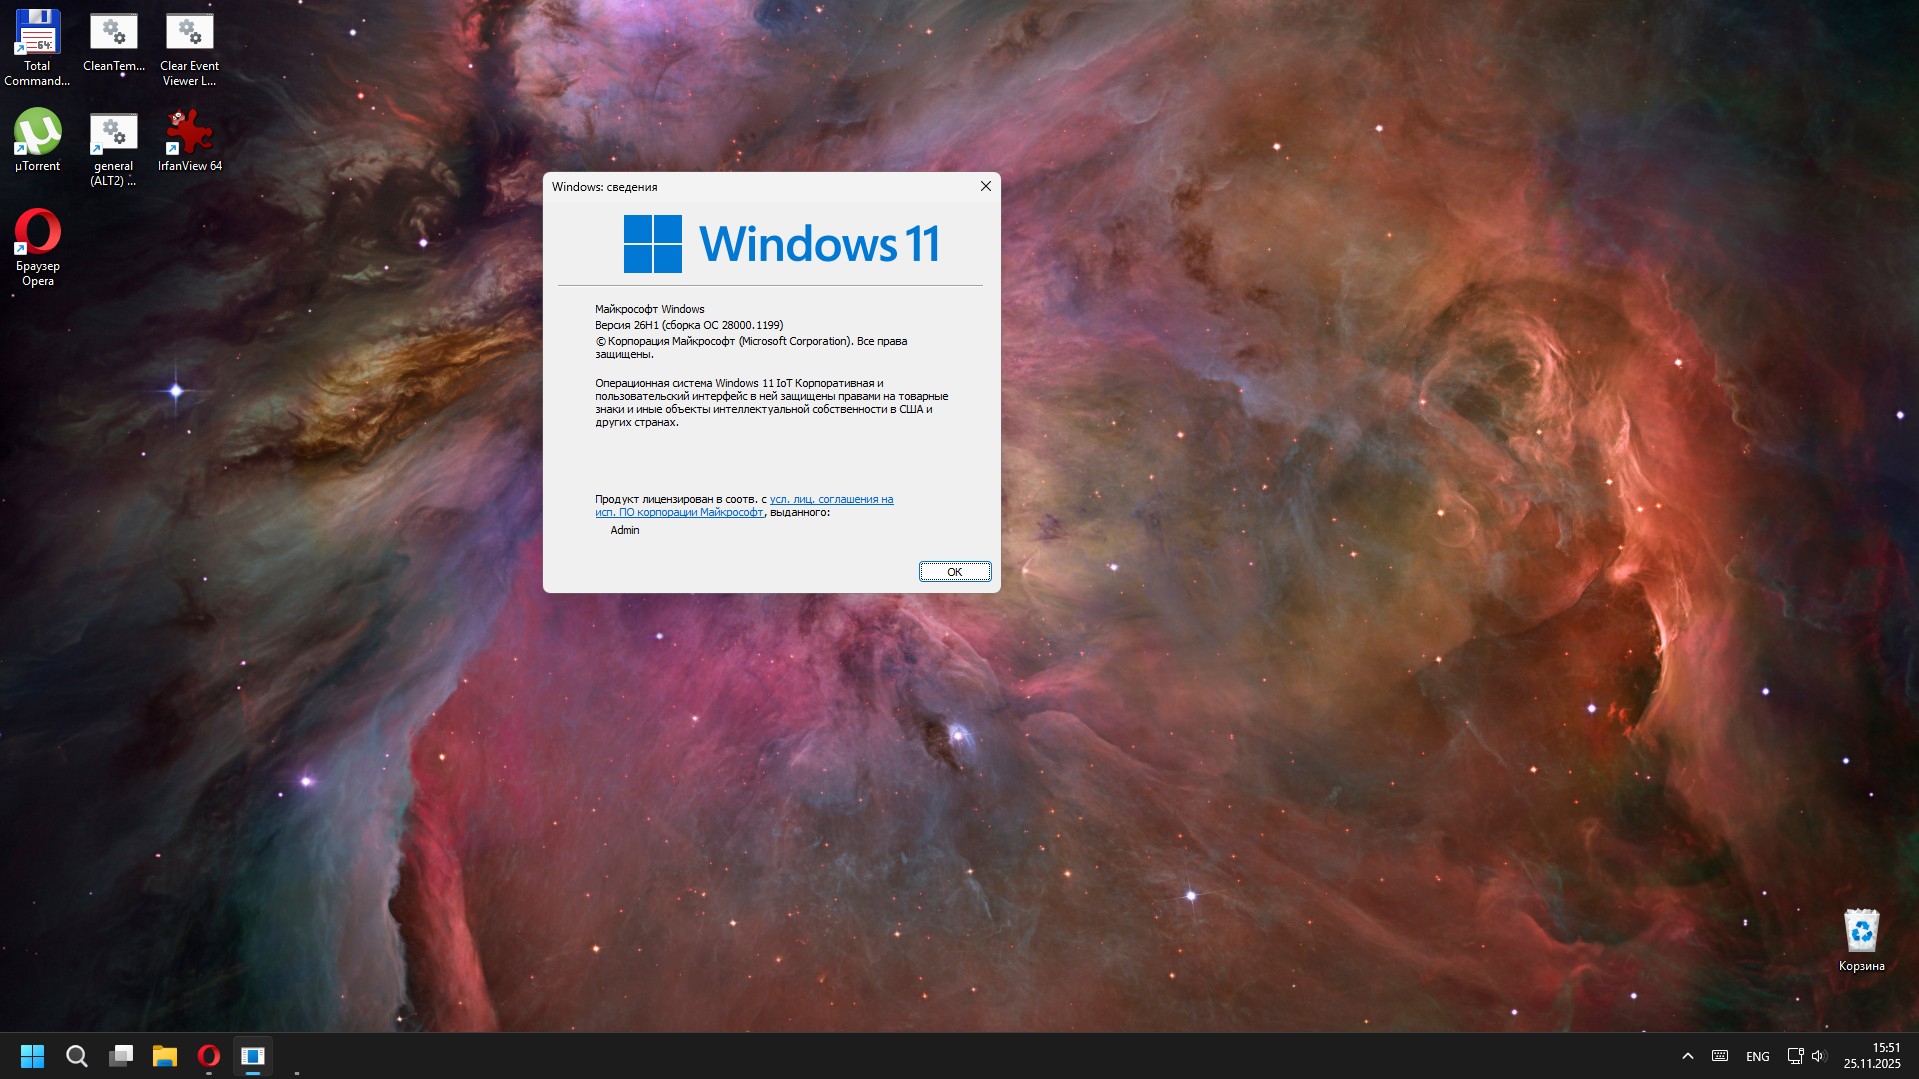Open the усл. лиц. соглашения license link
This screenshot has width=1919, height=1079.
(744, 506)
